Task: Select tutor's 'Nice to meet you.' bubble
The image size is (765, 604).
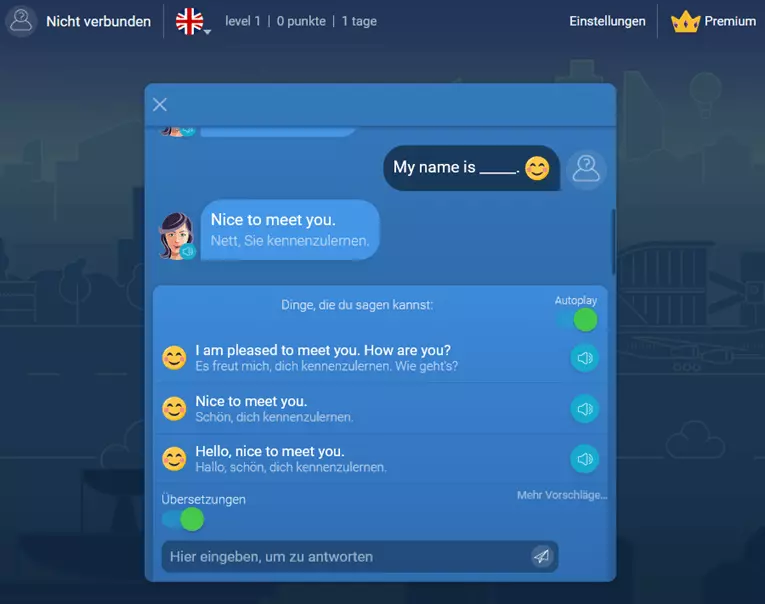Action: click(x=290, y=230)
